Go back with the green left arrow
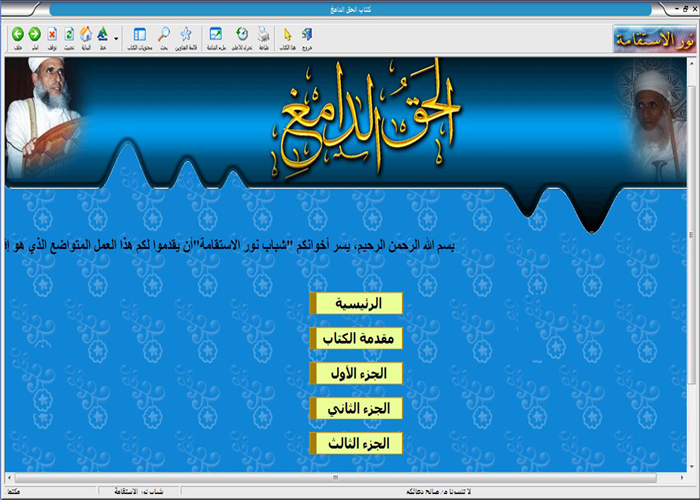Viewport: 700px width, 500px height. point(18,34)
